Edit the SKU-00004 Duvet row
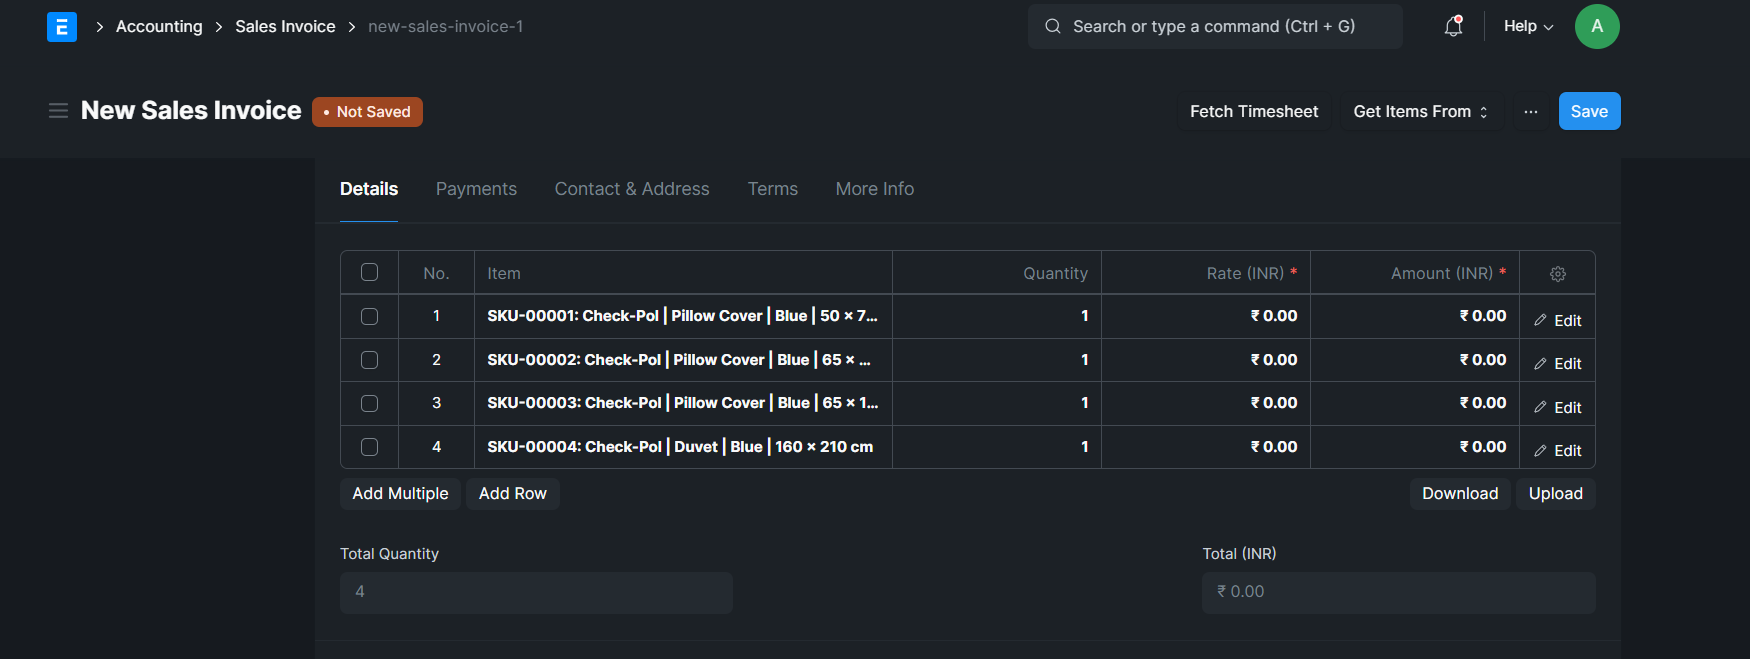This screenshot has height=659, width=1750. click(x=1557, y=449)
